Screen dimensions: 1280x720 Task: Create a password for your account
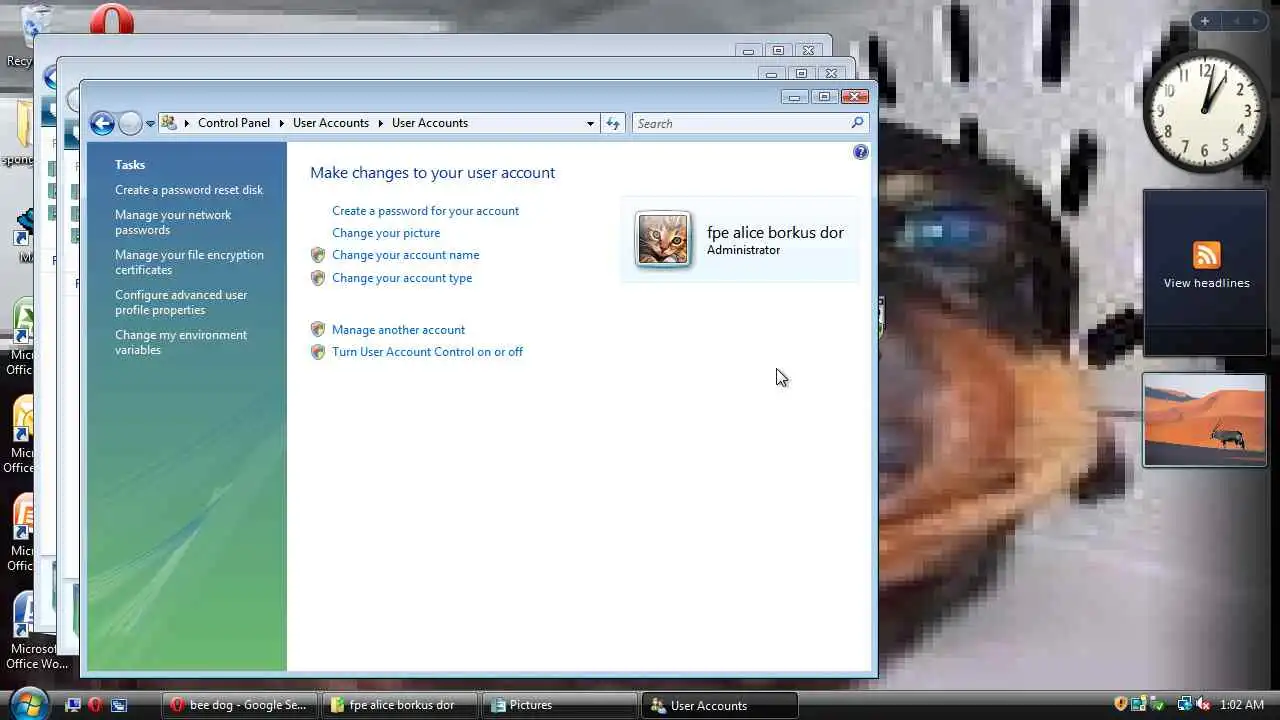click(425, 211)
